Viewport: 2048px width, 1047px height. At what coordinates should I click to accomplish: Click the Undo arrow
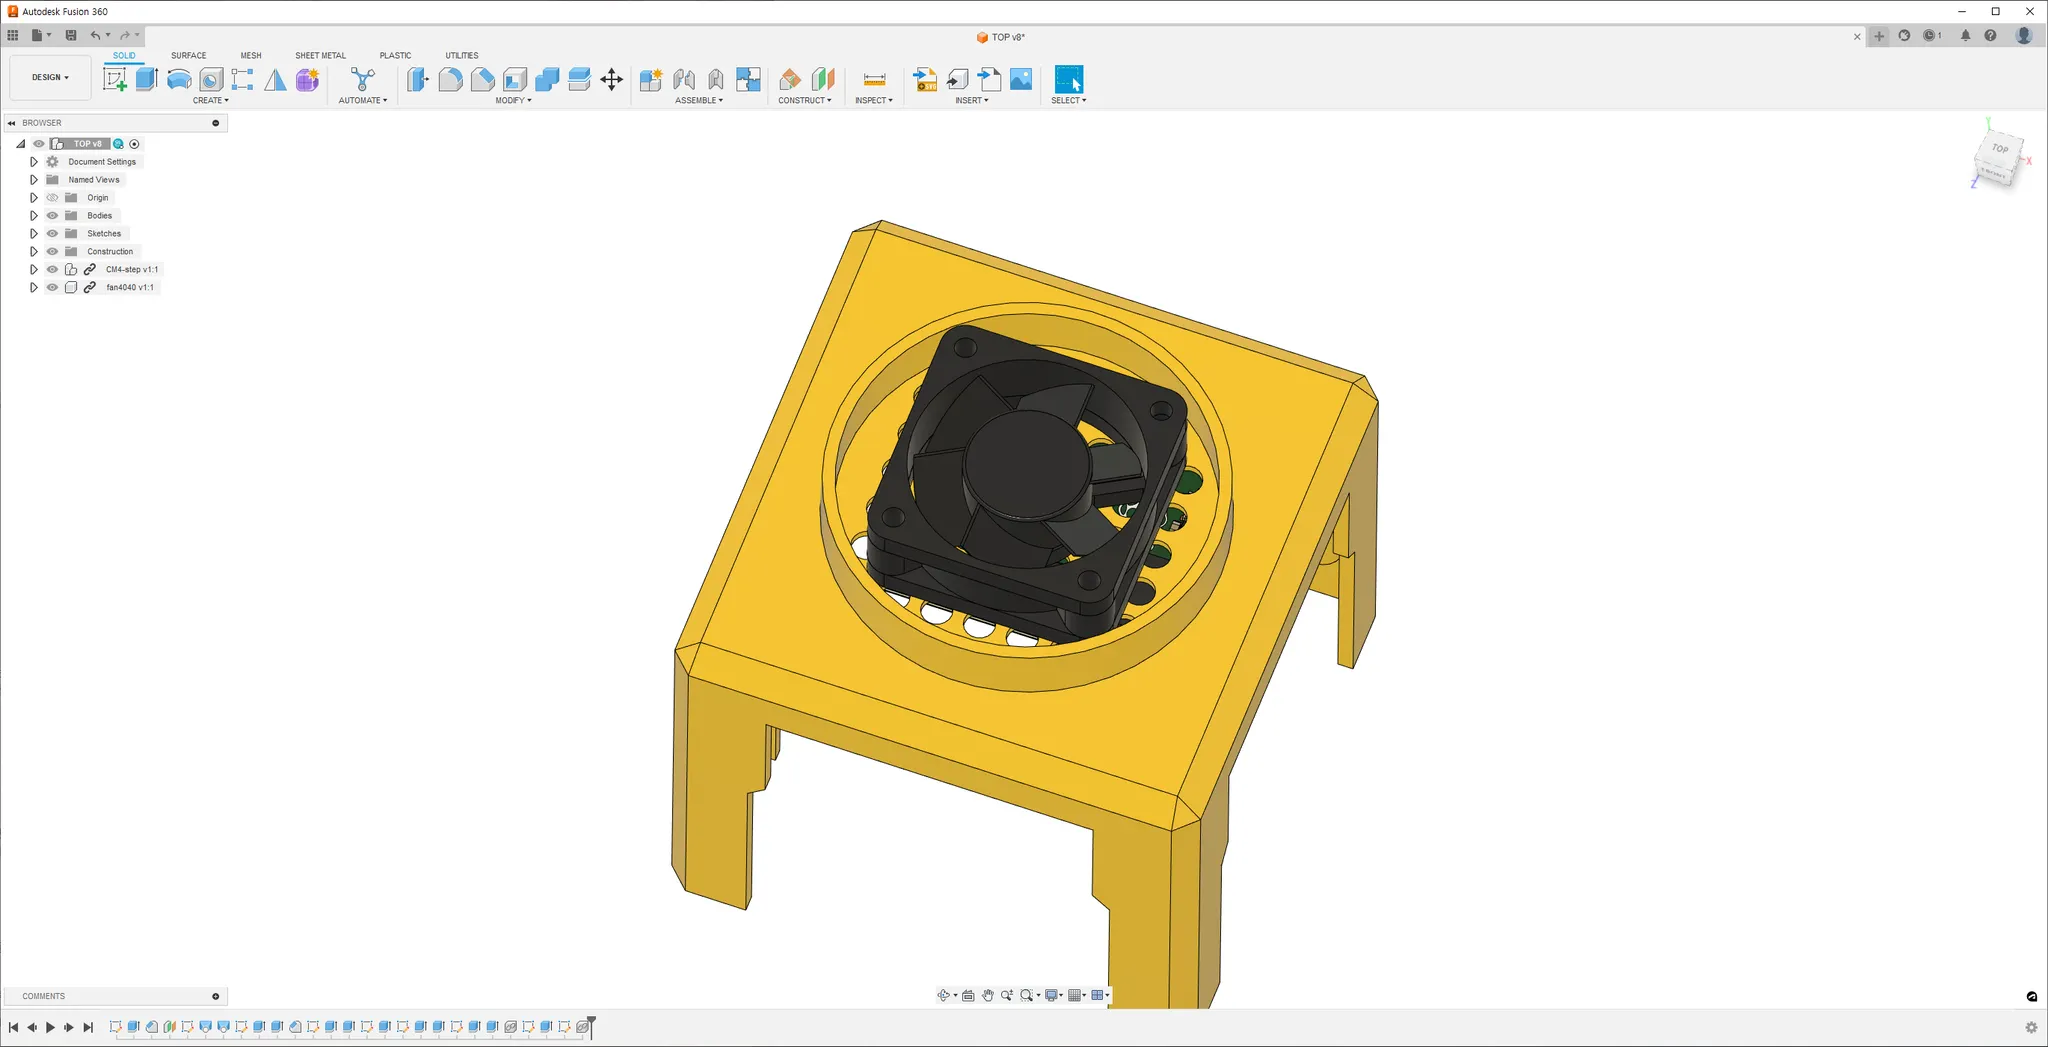click(95, 35)
